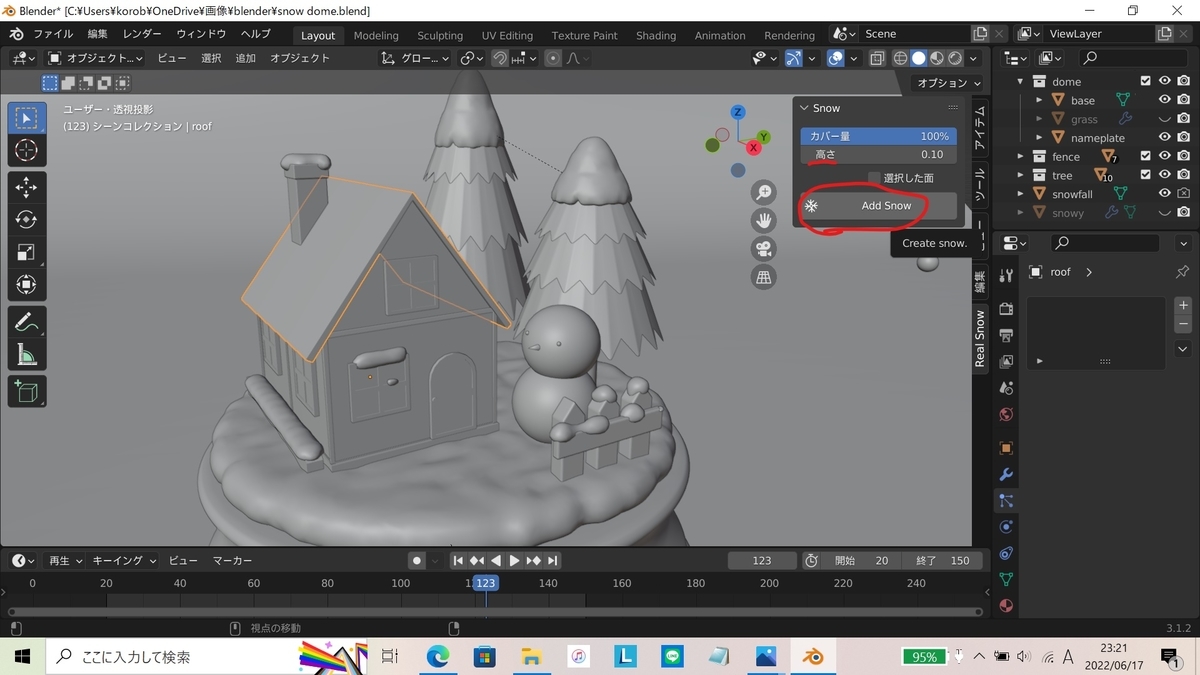The width and height of the screenshot is (1200, 675).
Task: Open the Real Snow sidebar tab
Action: (x=980, y=338)
